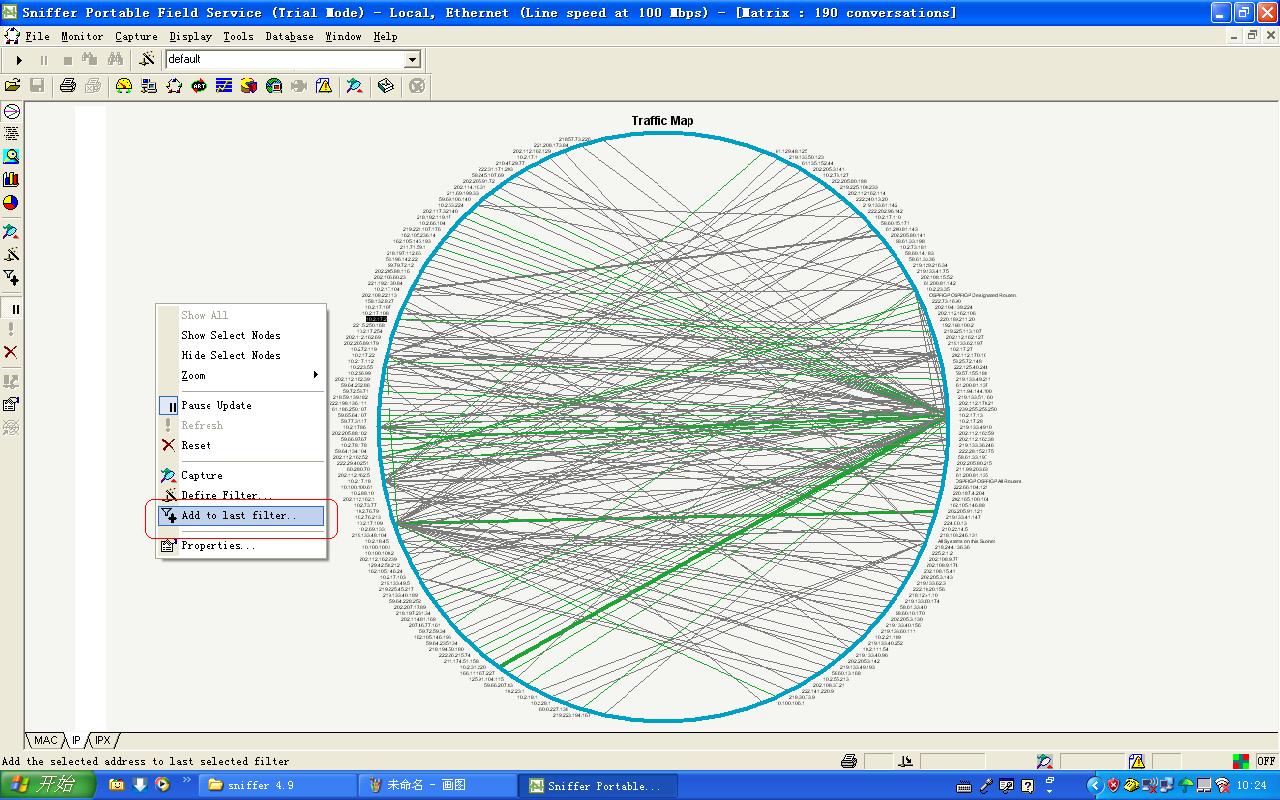This screenshot has height=800, width=1280.
Task: Click the Print icon in main toolbar
Action: pyautogui.click(x=68, y=86)
